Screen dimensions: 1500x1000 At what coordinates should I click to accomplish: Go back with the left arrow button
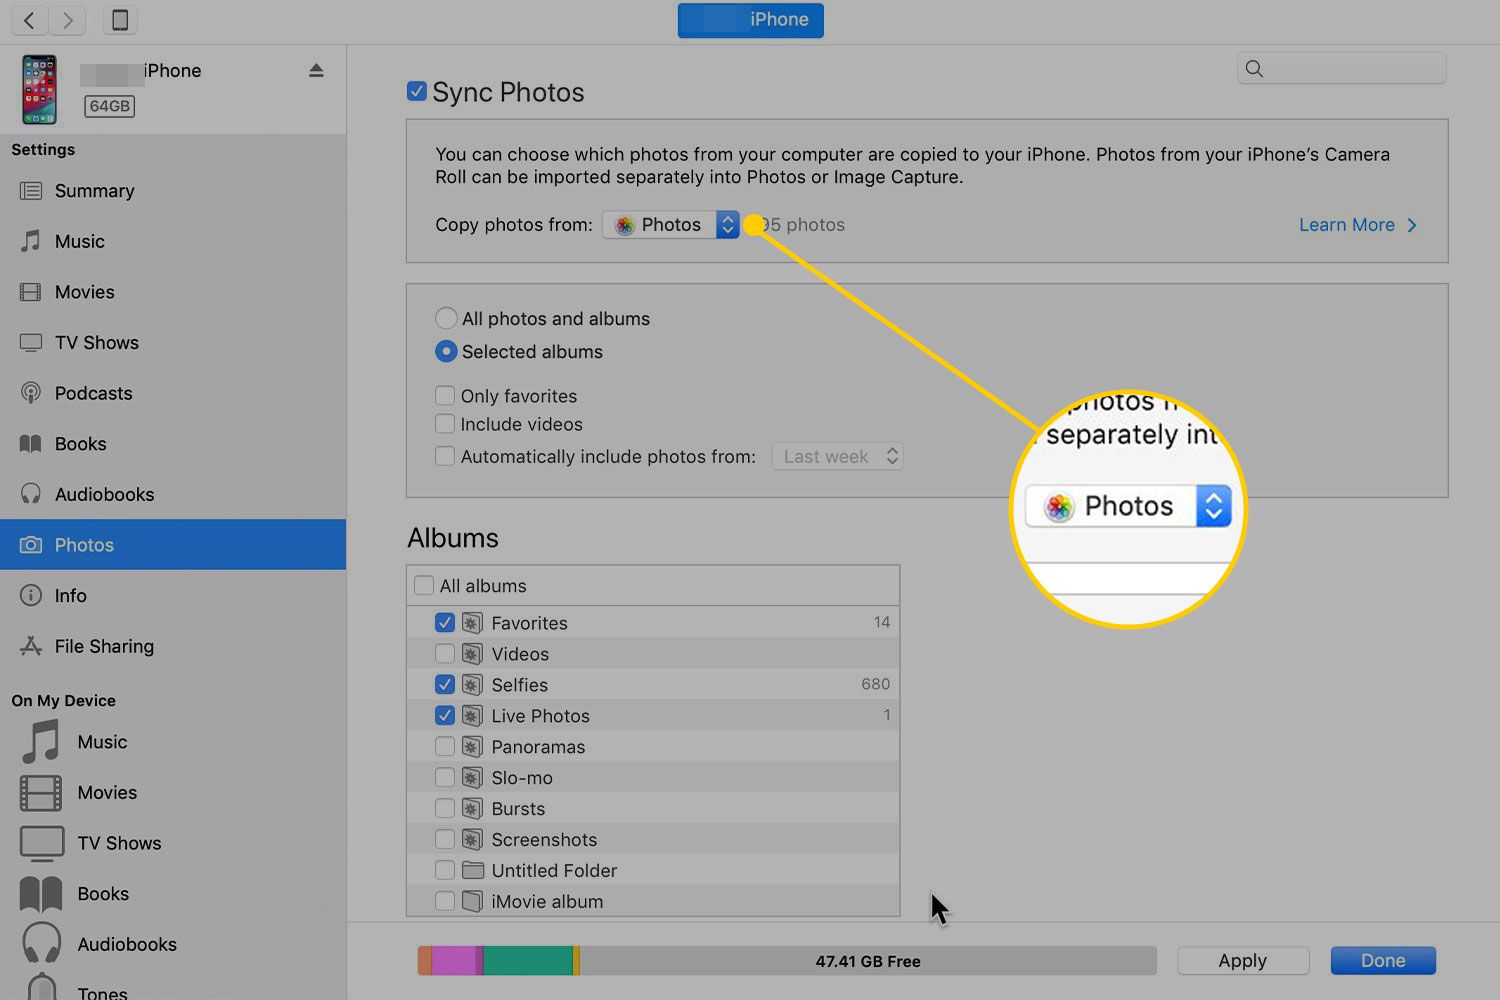pos(30,20)
